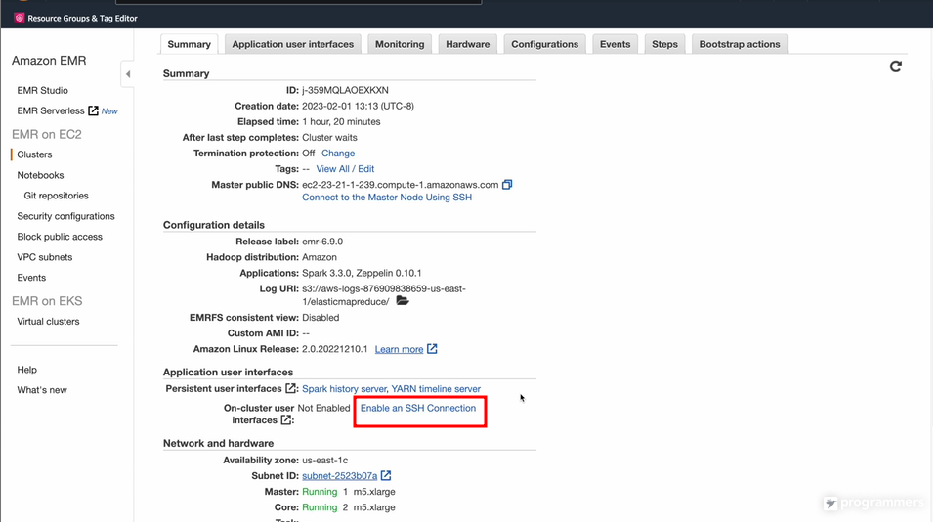Open What's new in sidebar
The height and width of the screenshot is (522, 933).
coord(42,390)
